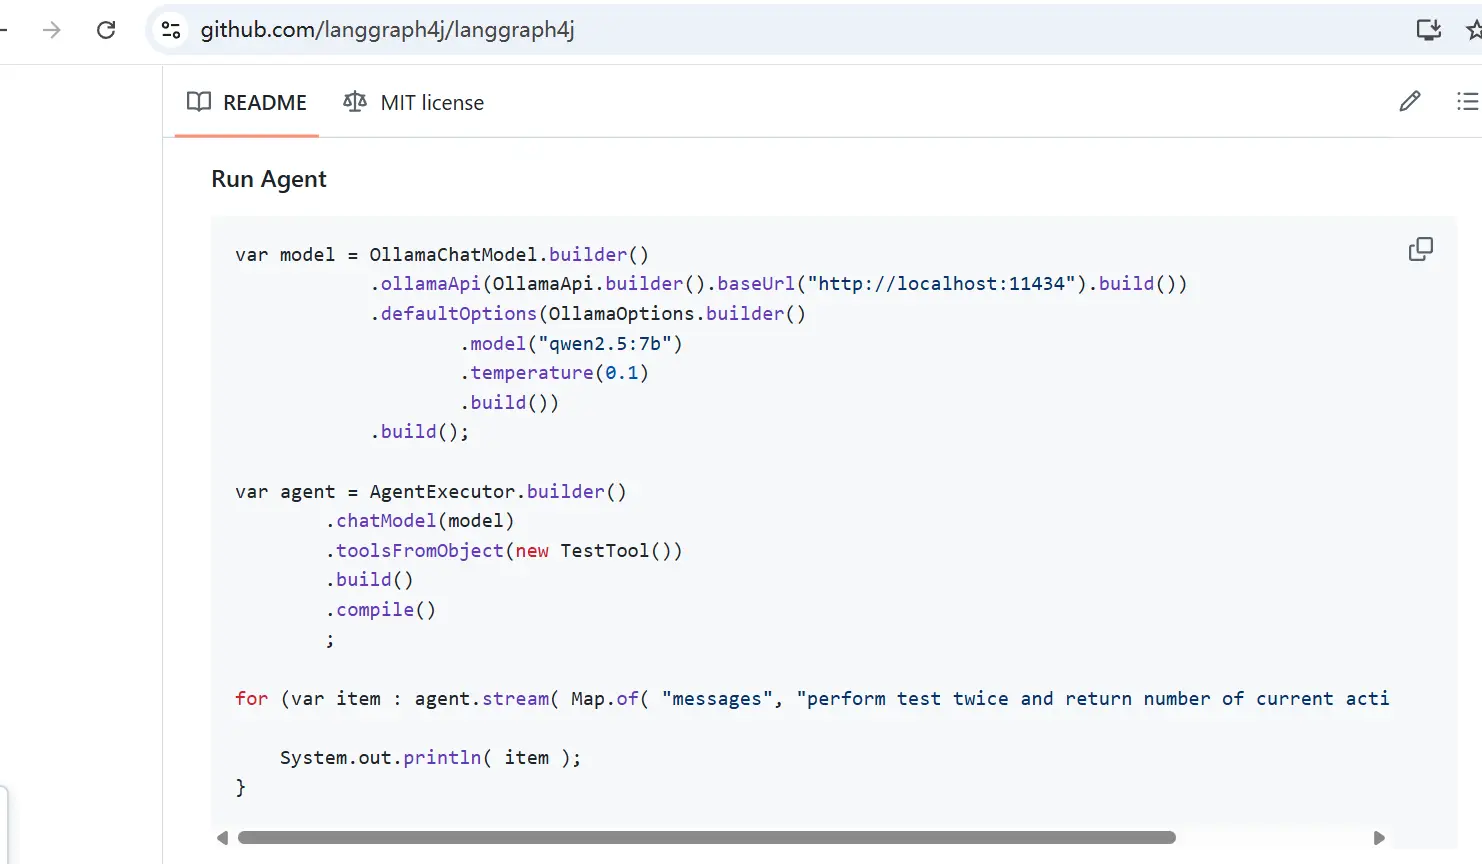This screenshot has height=864, width=1482.
Task: Click the book icon beside README
Action: (199, 102)
